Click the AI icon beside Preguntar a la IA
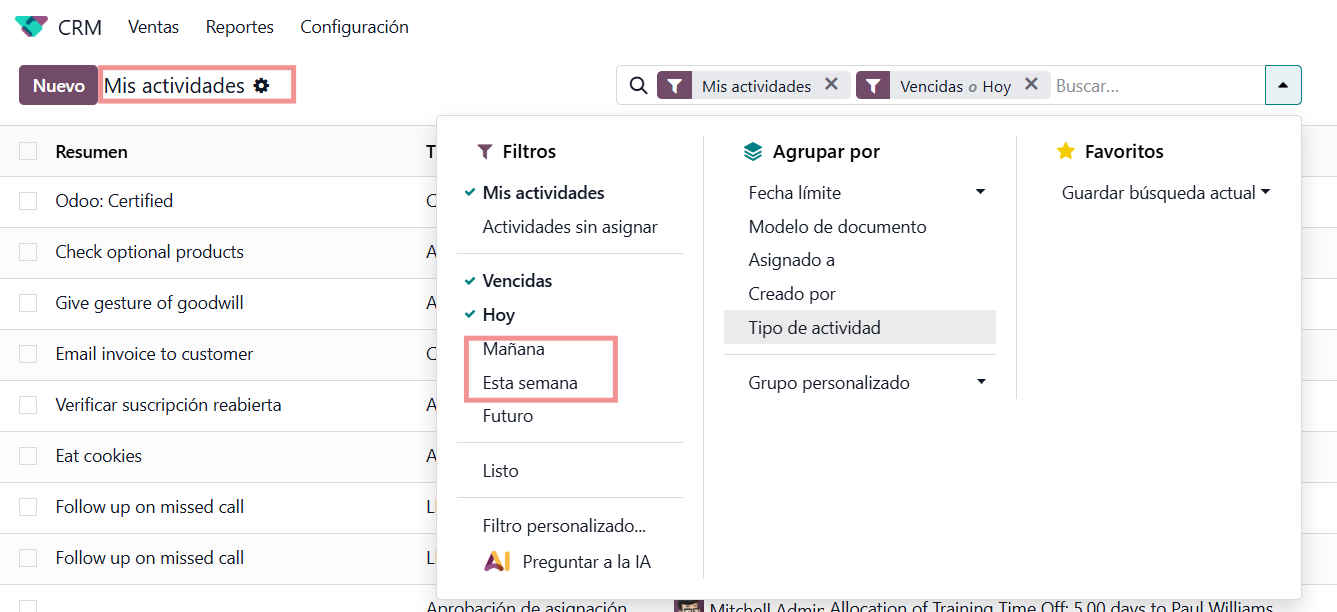This screenshot has width=1337, height=612. [x=496, y=562]
